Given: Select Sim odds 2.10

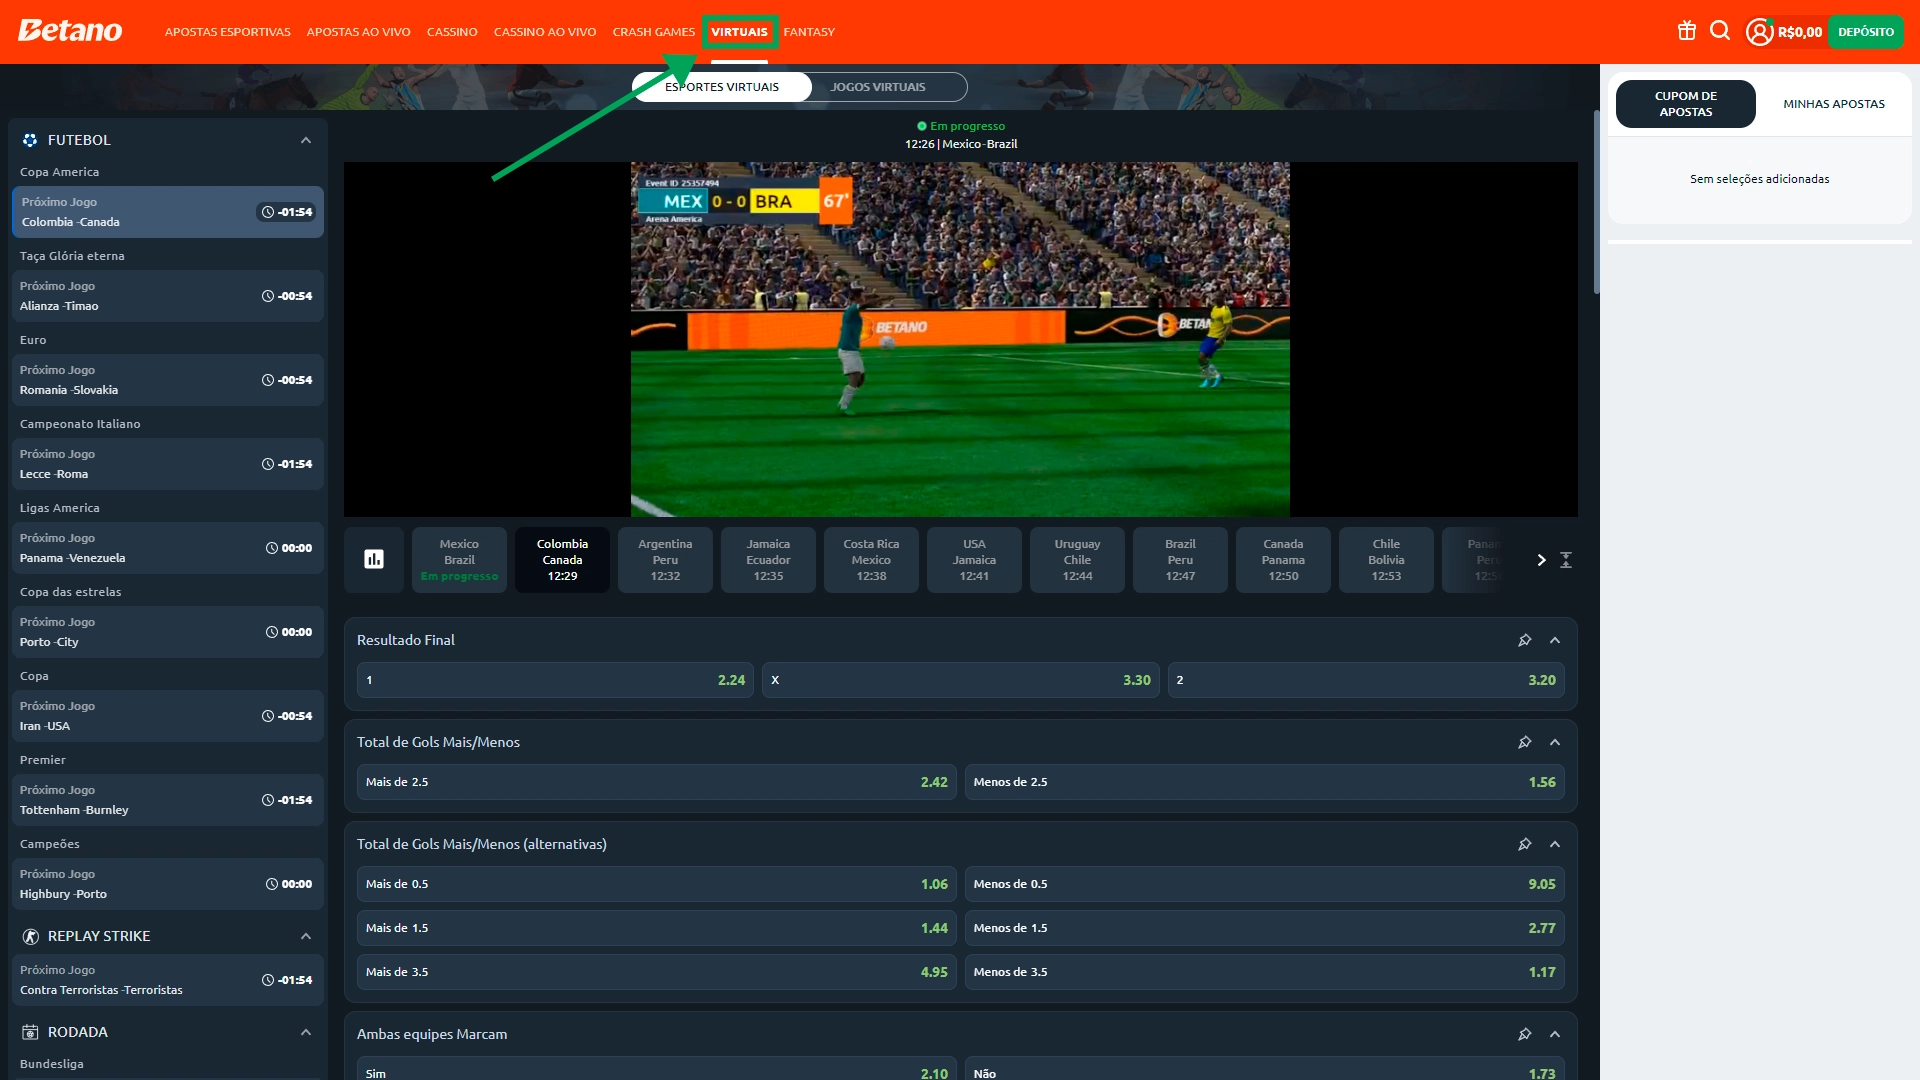Looking at the screenshot, I should [x=657, y=1068].
